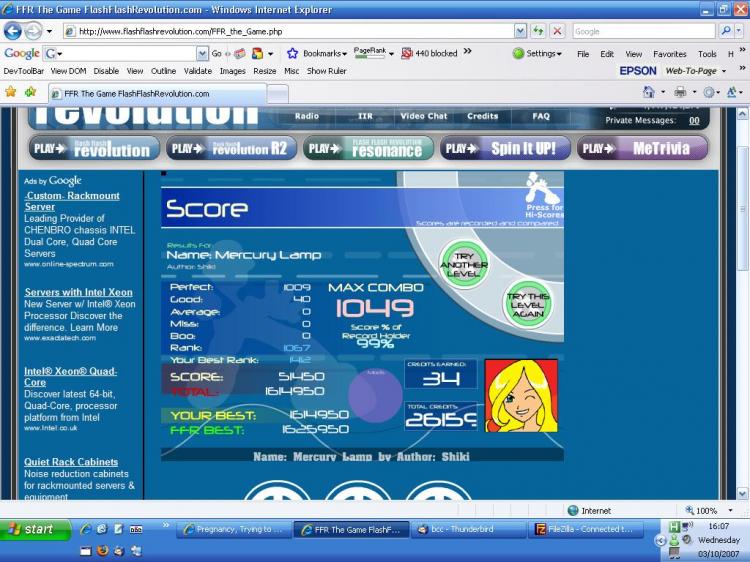Expand the Bookmarks dropdown
This screenshot has height=562, width=750.
(344, 54)
